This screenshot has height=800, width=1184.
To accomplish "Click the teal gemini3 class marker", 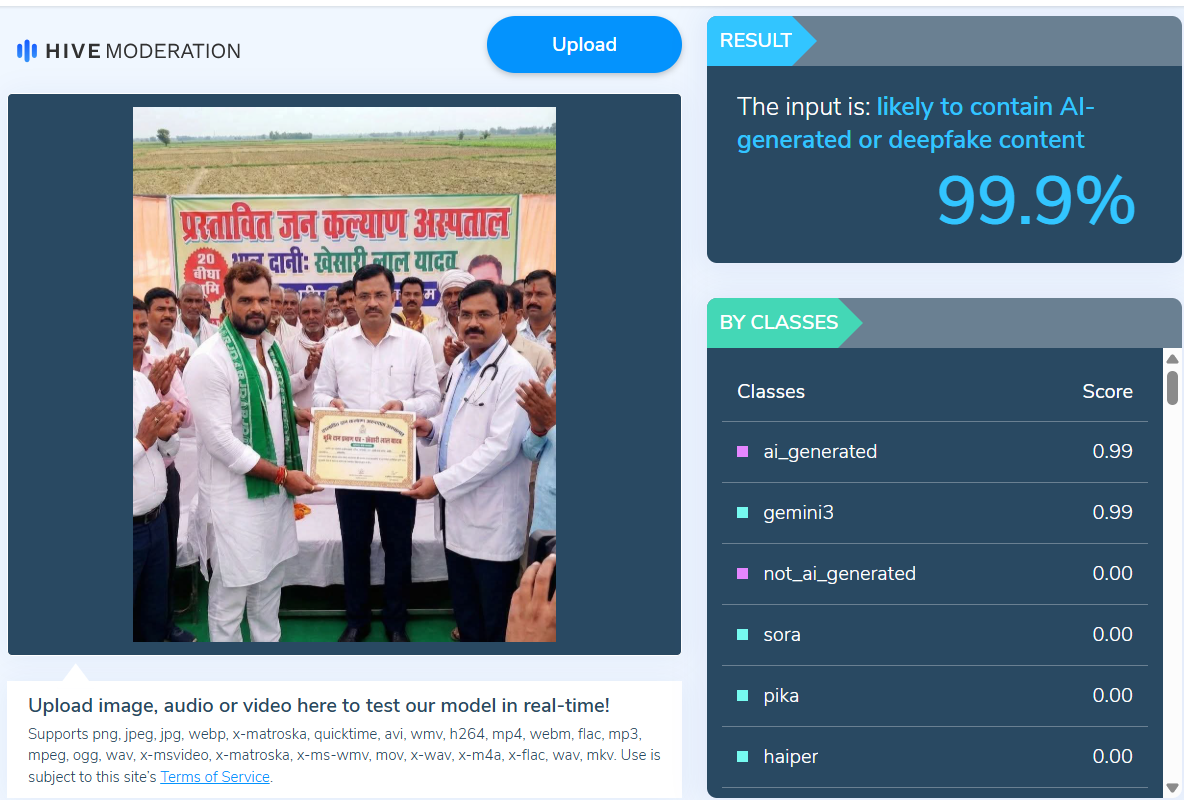I will click(742, 513).
